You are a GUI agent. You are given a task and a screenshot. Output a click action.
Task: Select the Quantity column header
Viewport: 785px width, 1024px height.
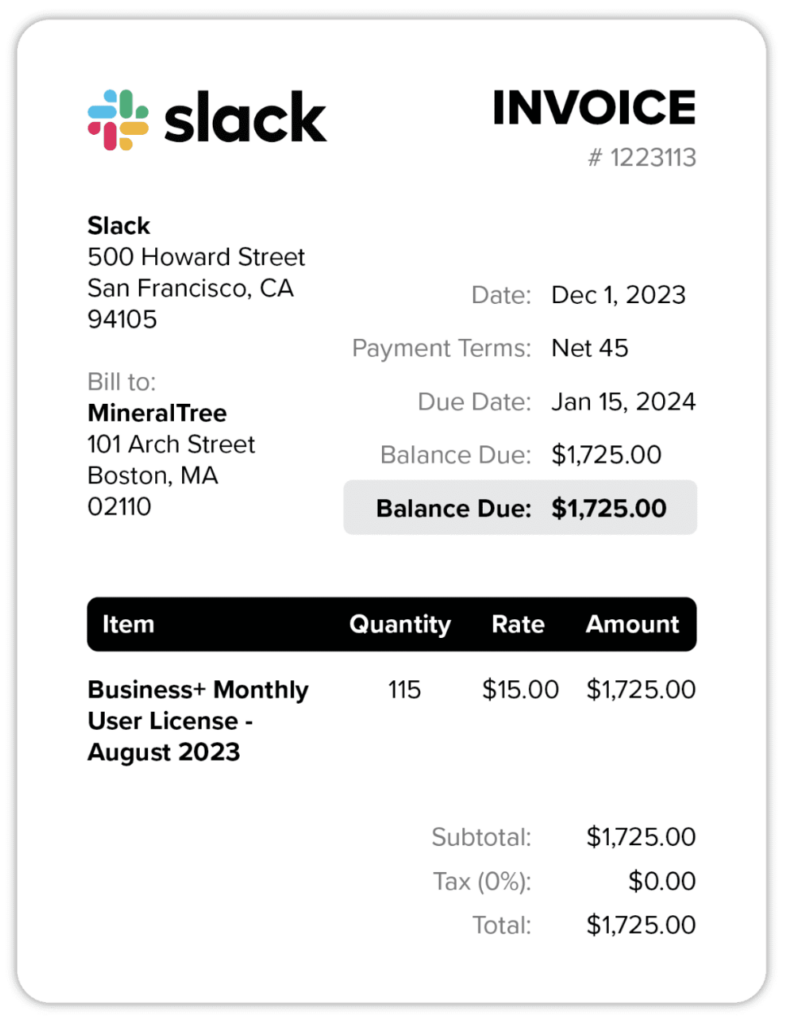tap(399, 624)
